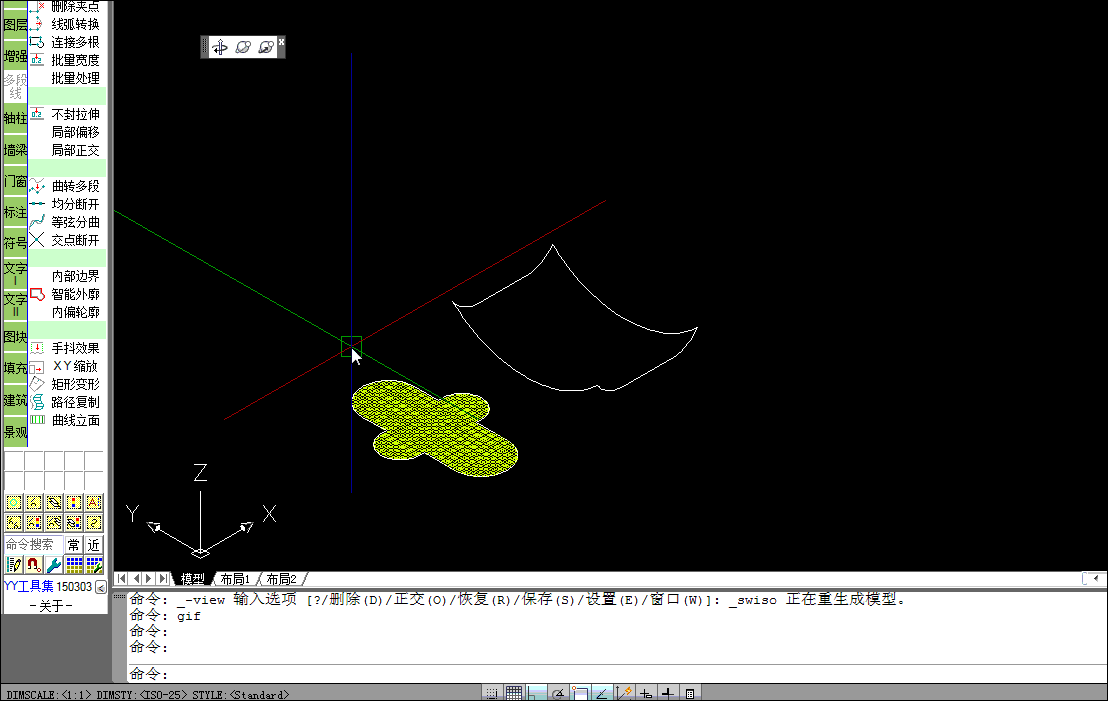Jump to last layout tab using arrow
The width and height of the screenshot is (1108, 701).
164,579
